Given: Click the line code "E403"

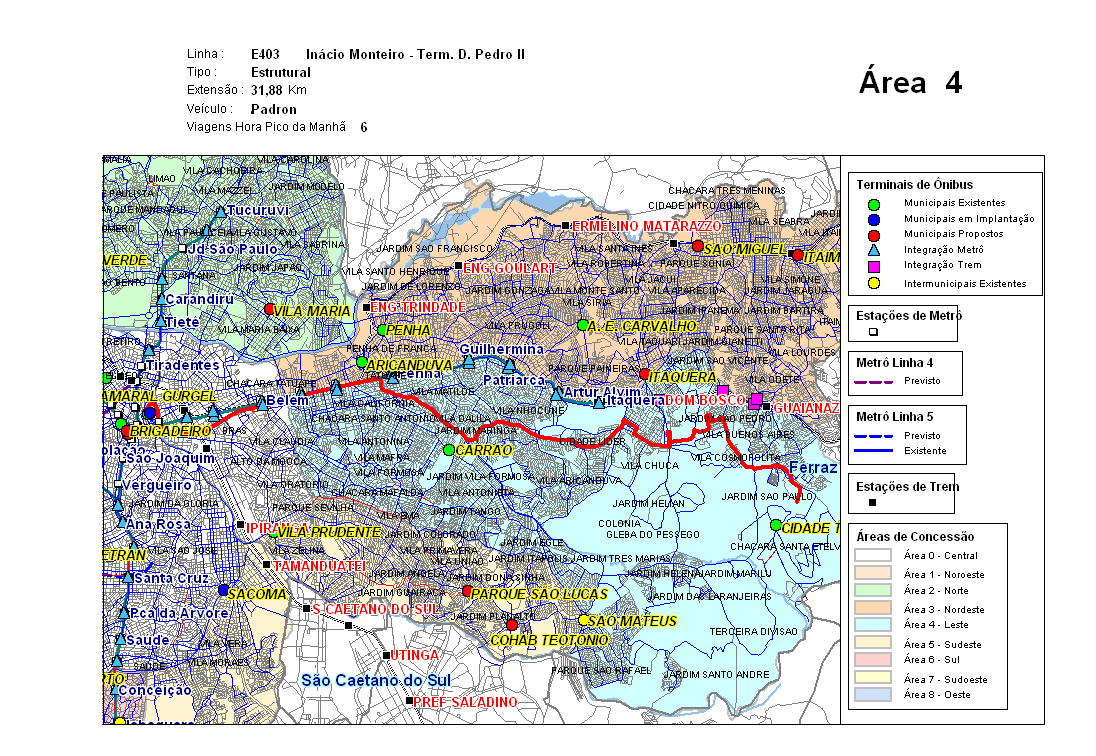Looking at the screenshot, I should (x=265, y=54).
